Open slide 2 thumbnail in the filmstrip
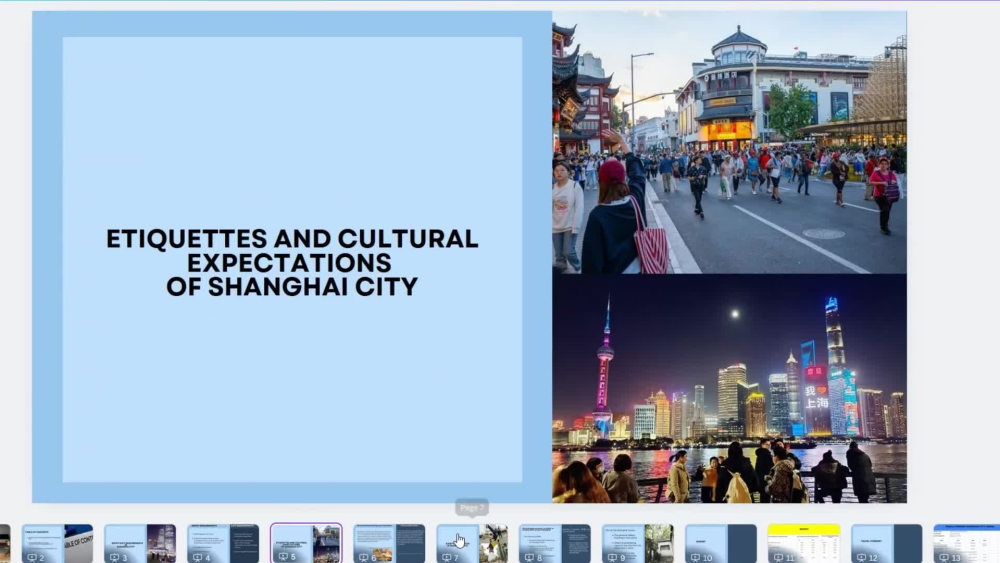The height and width of the screenshot is (563, 1000). tap(57, 543)
